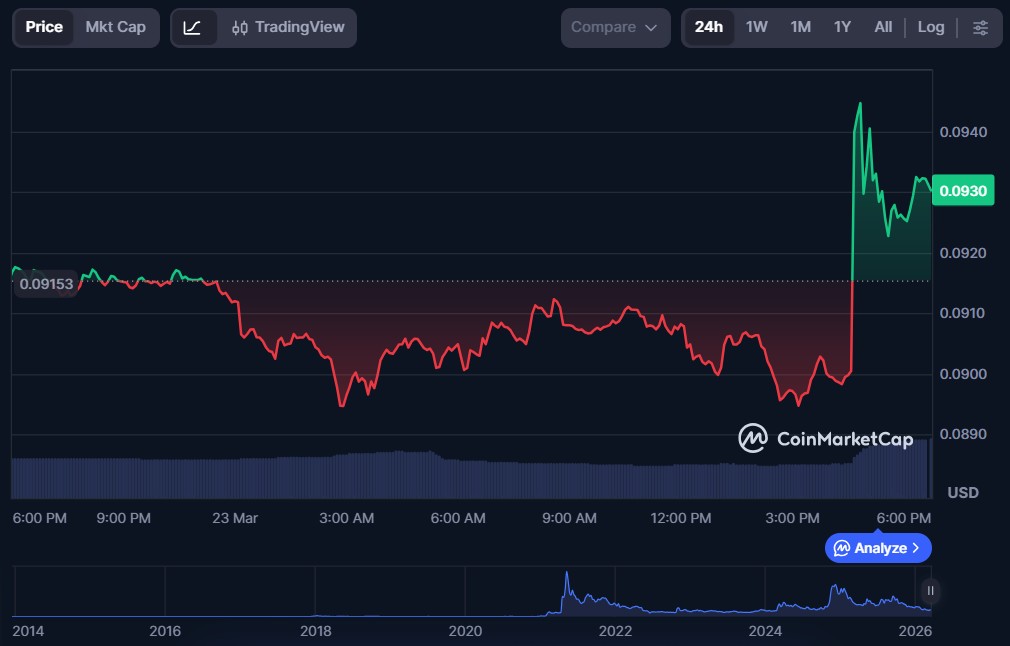Click the price spike peak on the chart
The width and height of the screenshot is (1010, 646).
[859, 104]
